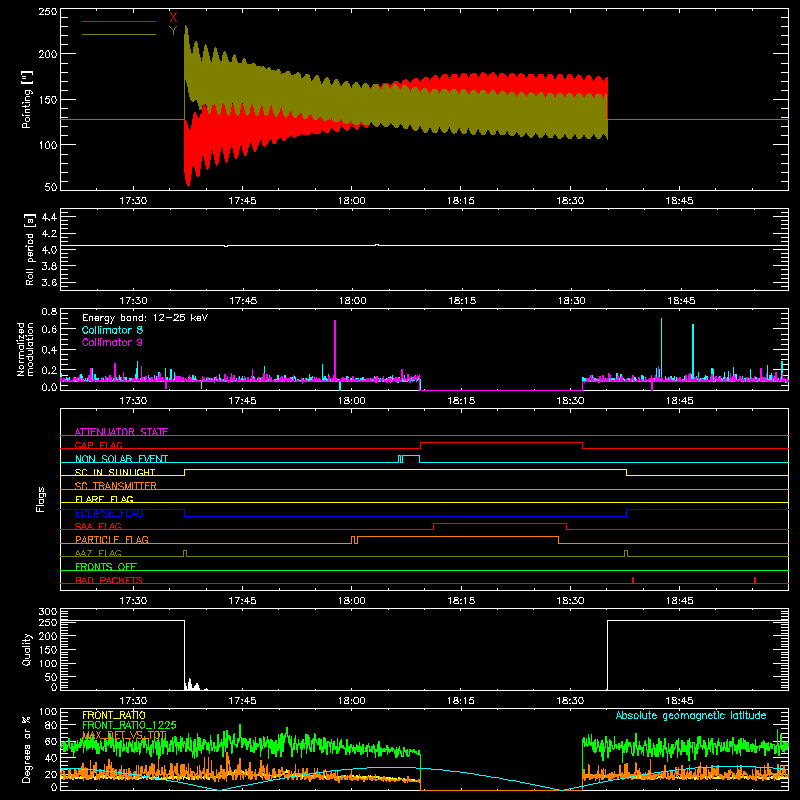Click the 'Degrees or %' axis title

pyautogui.click(x=27, y=750)
